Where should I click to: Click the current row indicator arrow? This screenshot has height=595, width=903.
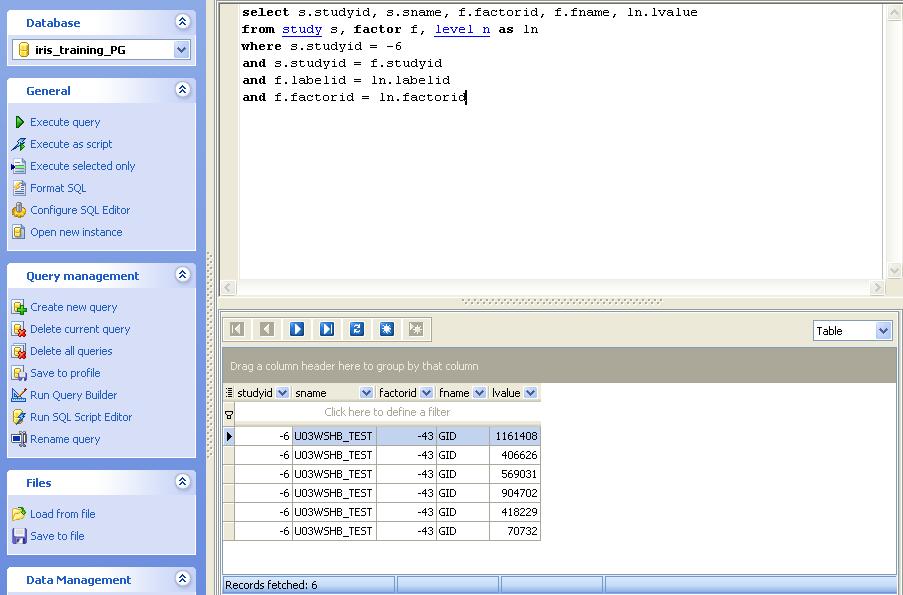(229, 436)
